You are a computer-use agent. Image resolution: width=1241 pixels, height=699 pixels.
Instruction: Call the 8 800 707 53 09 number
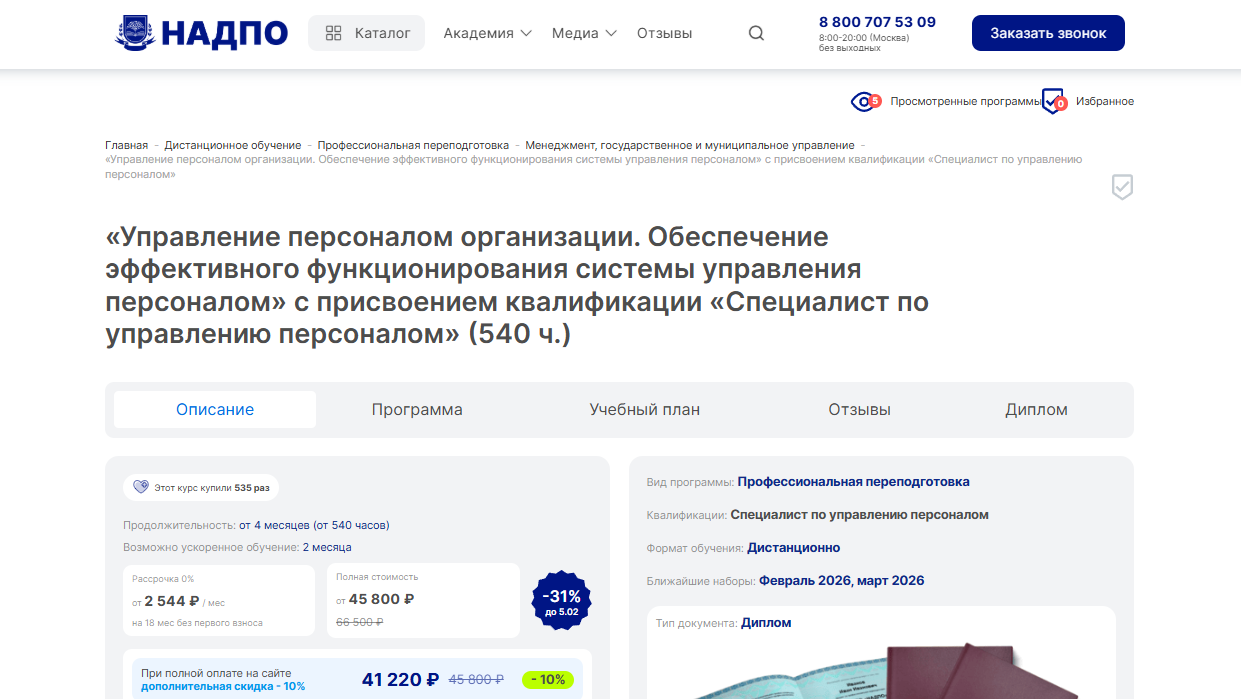point(877,22)
